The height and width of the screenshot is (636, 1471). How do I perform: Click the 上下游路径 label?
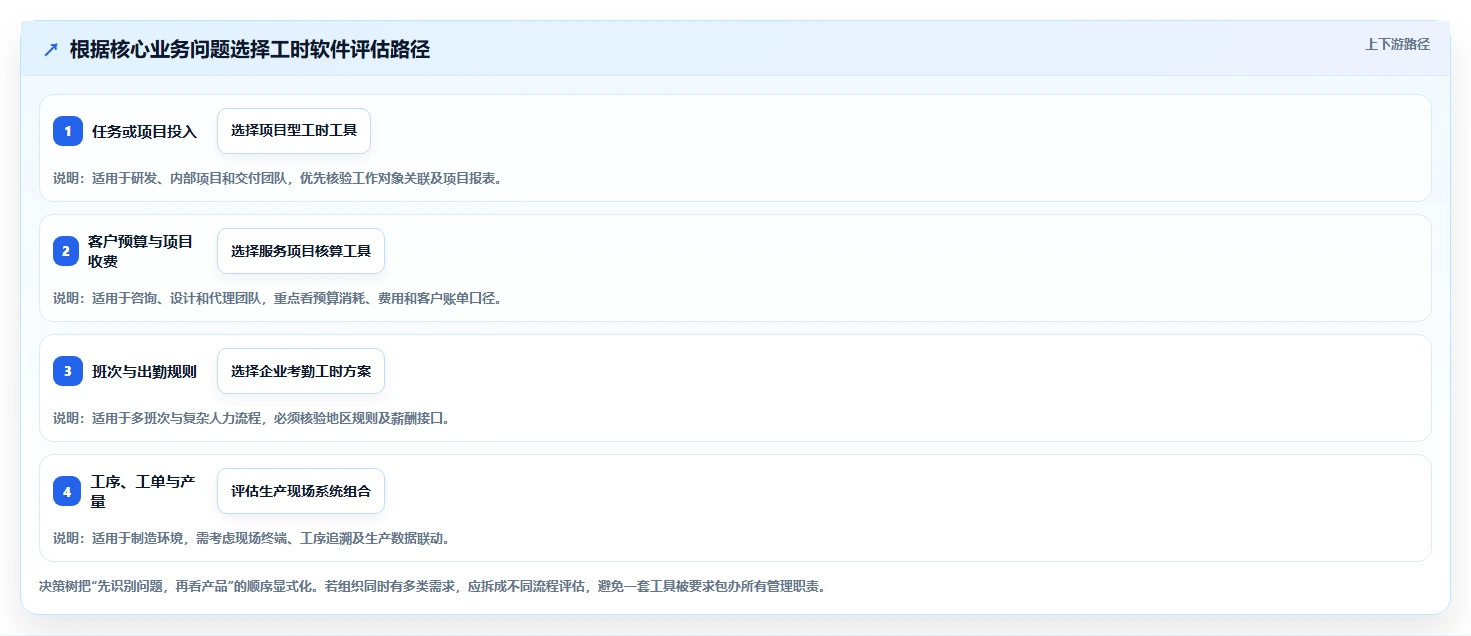coord(1397,44)
